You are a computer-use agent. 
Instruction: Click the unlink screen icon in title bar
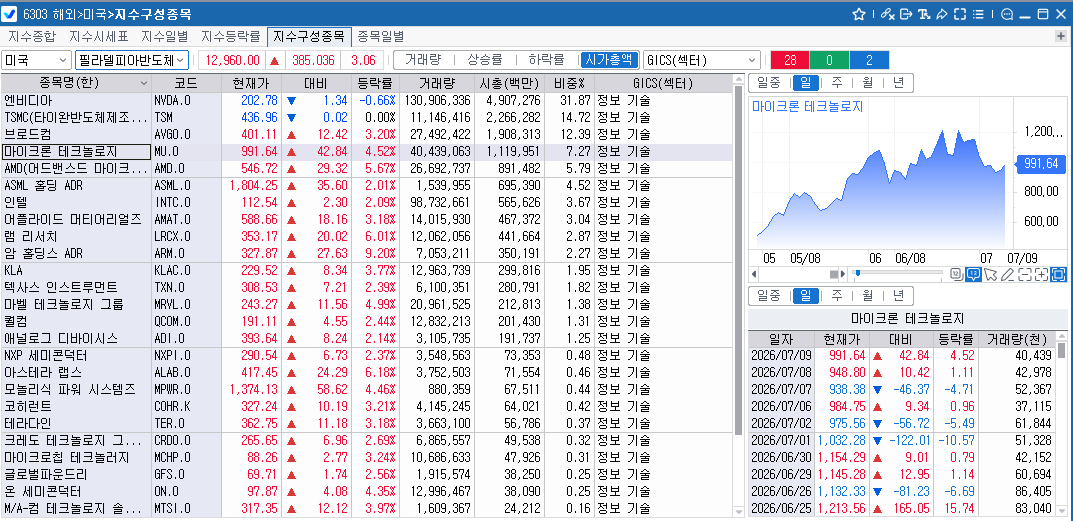coord(887,14)
